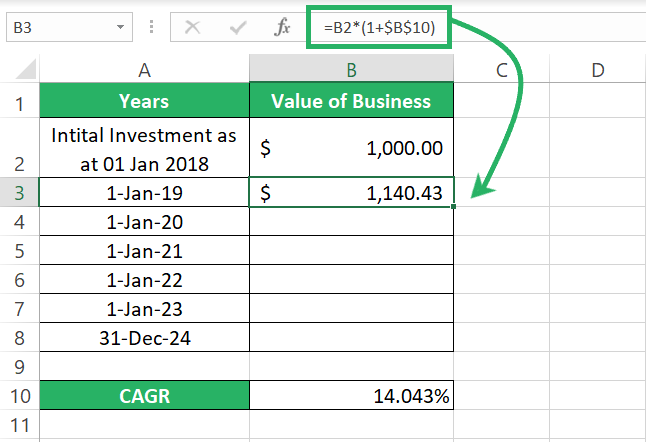This screenshot has height=442, width=646.
Task: Select column A header
Action: tap(144, 69)
